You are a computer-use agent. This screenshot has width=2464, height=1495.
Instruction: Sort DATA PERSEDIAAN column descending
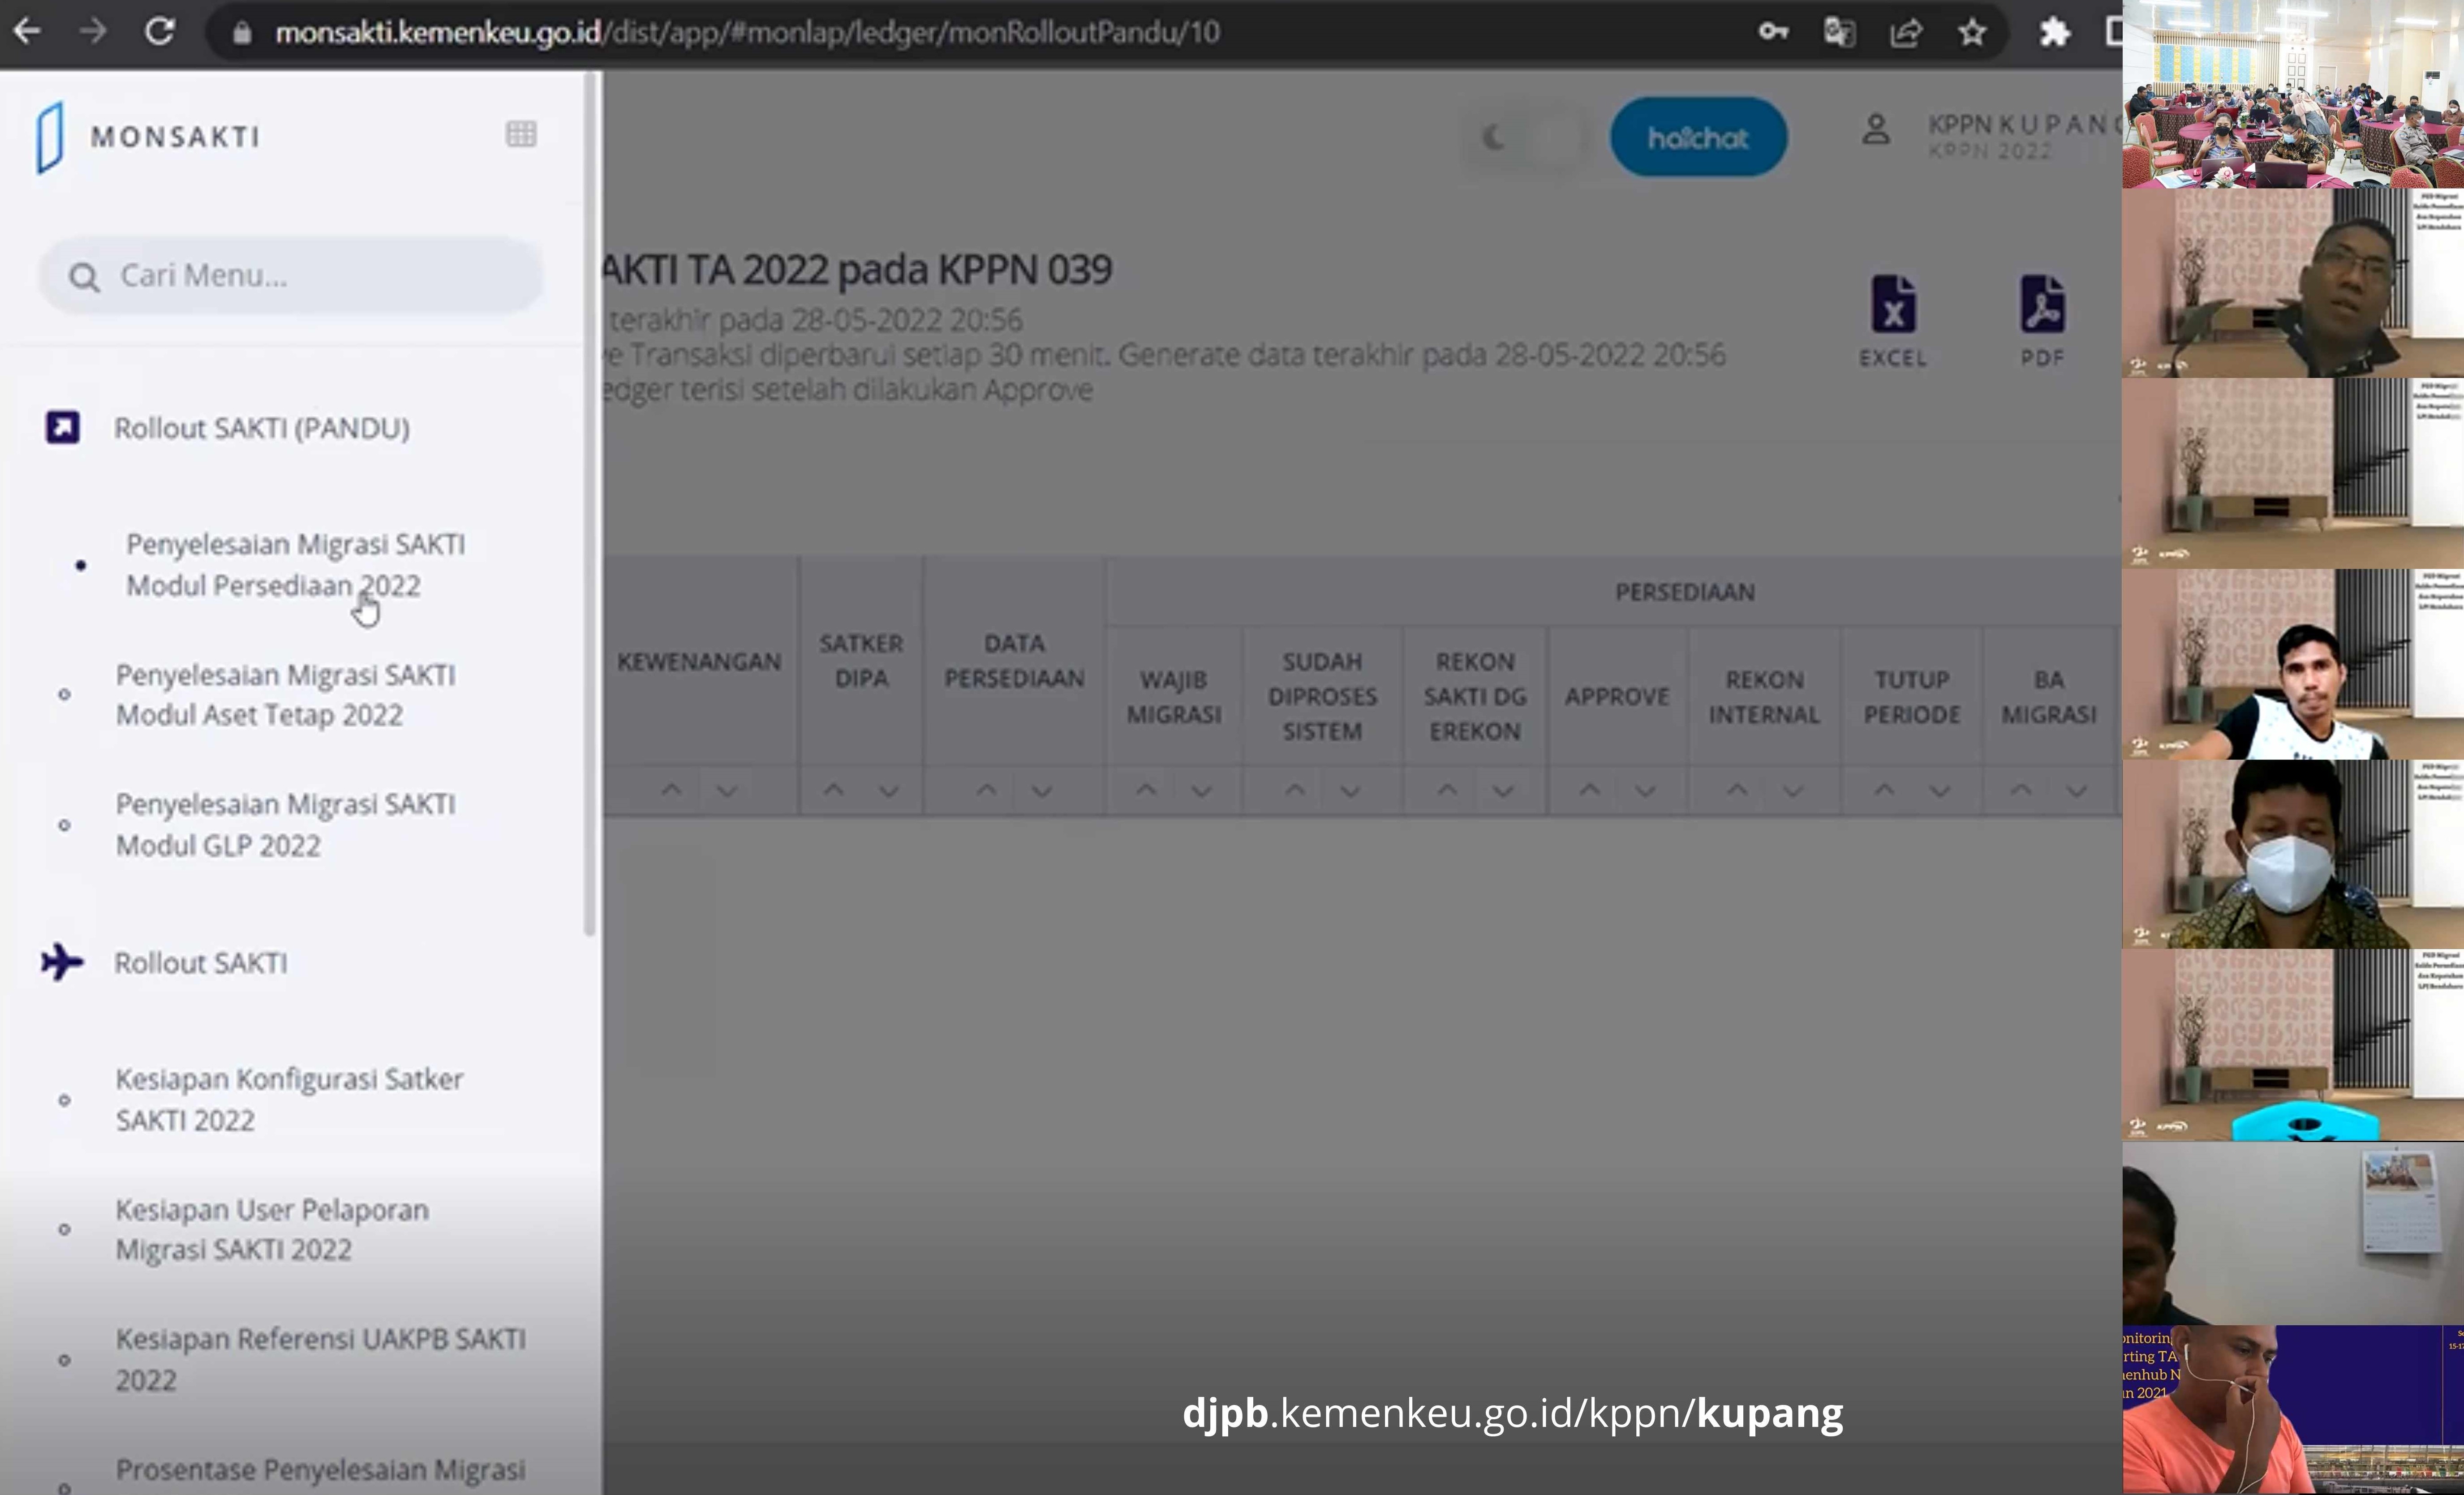[1041, 791]
